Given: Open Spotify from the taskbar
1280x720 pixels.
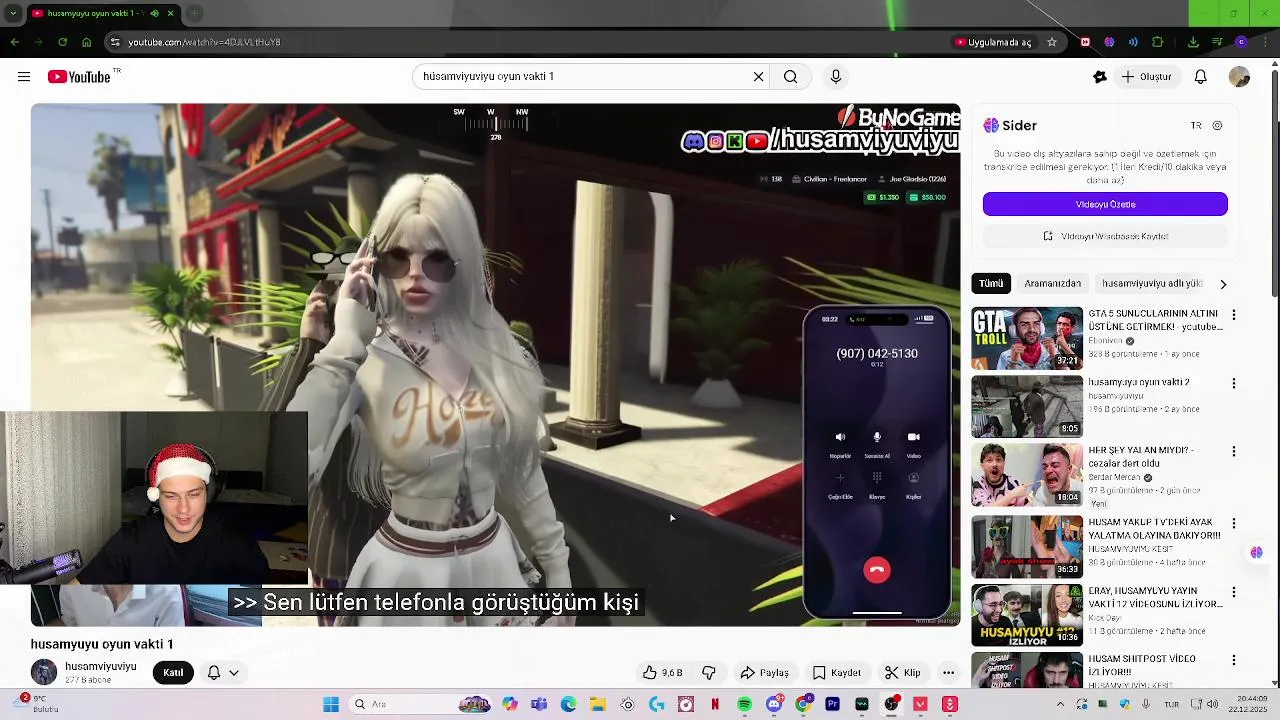Looking at the screenshot, I should [745, 704].
